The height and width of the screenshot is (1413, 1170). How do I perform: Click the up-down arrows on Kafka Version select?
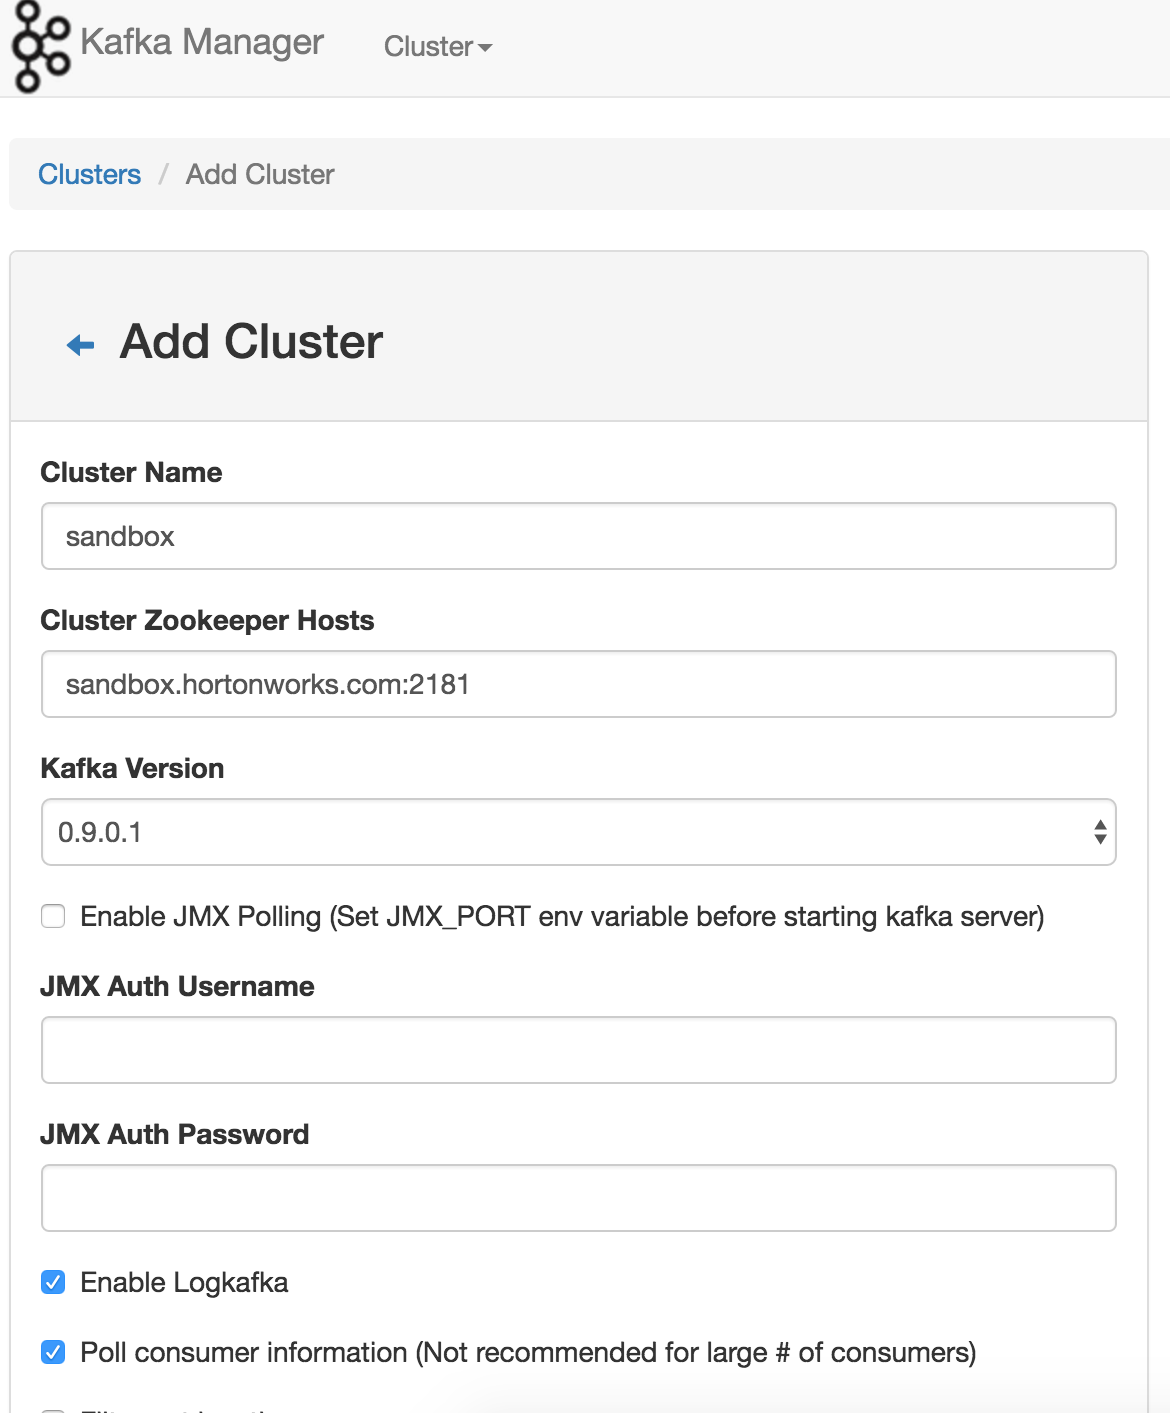(x=1099, y=832)
